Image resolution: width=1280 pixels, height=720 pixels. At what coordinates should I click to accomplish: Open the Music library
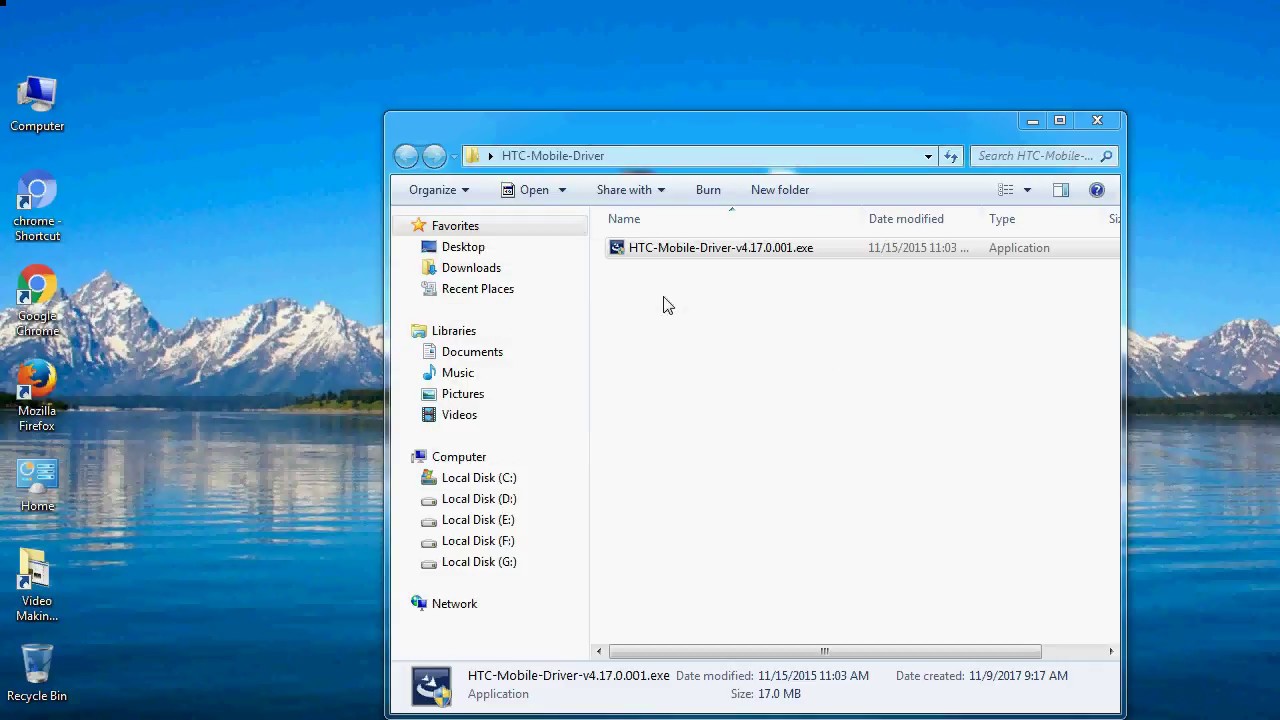pos(458,373)
